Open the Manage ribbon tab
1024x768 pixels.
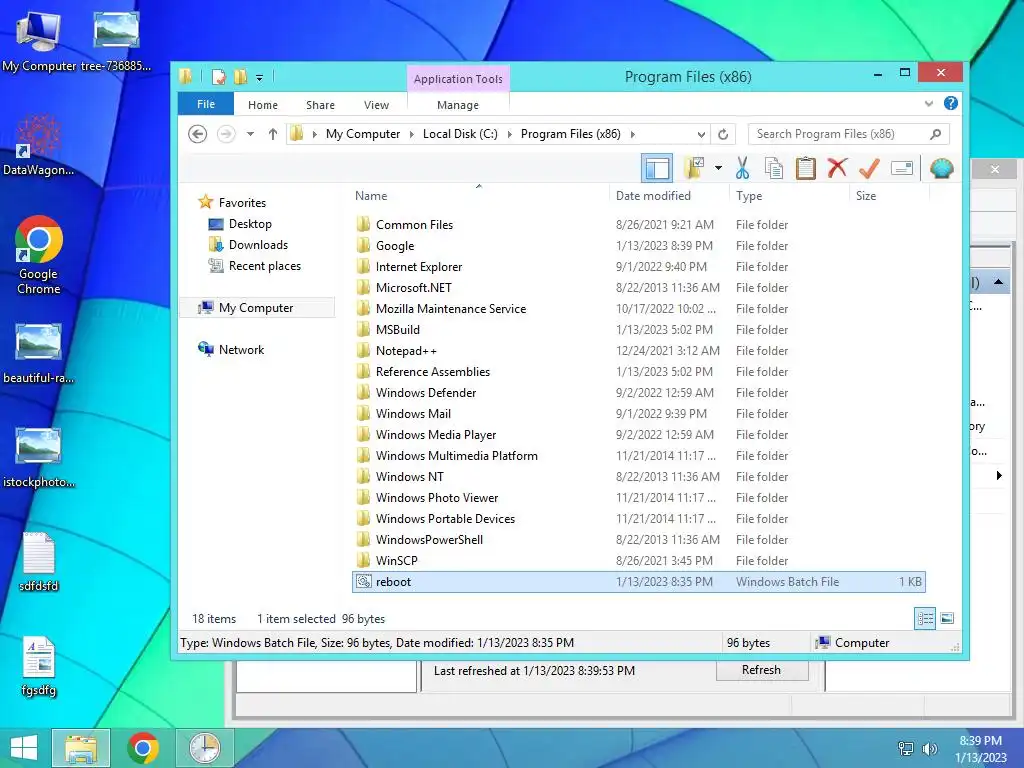tap(458, 105)
